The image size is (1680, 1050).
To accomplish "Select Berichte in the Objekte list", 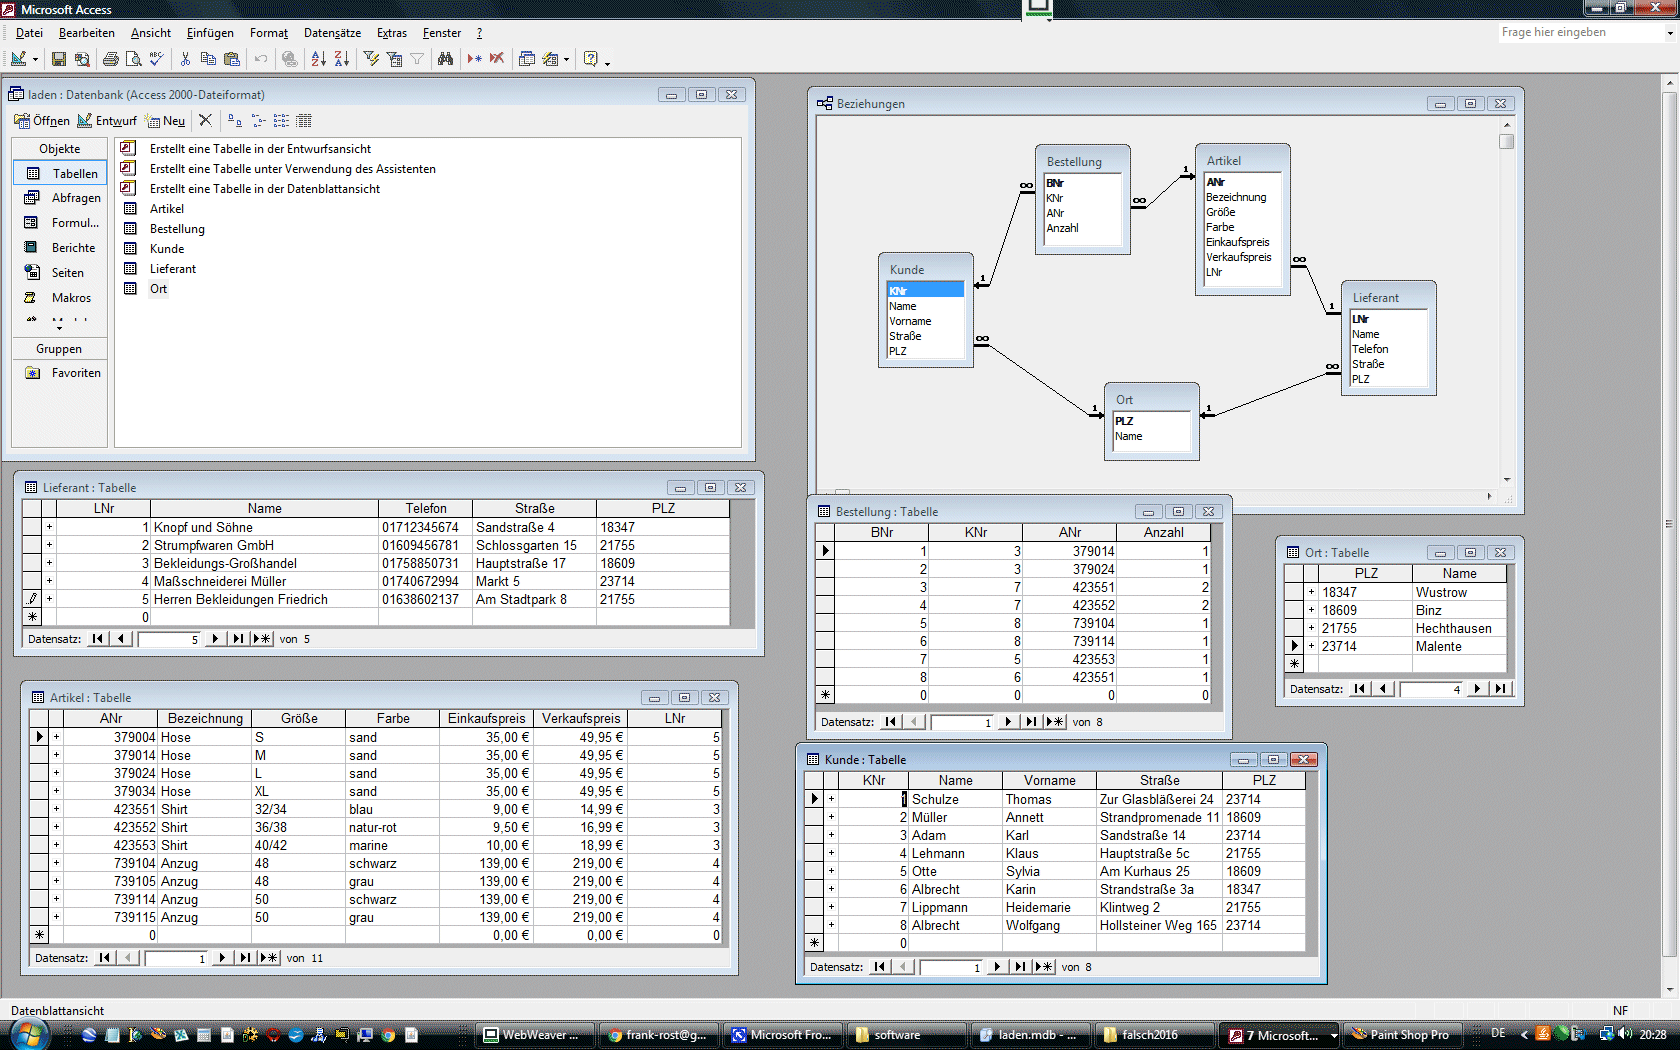I will pos(60,248).
